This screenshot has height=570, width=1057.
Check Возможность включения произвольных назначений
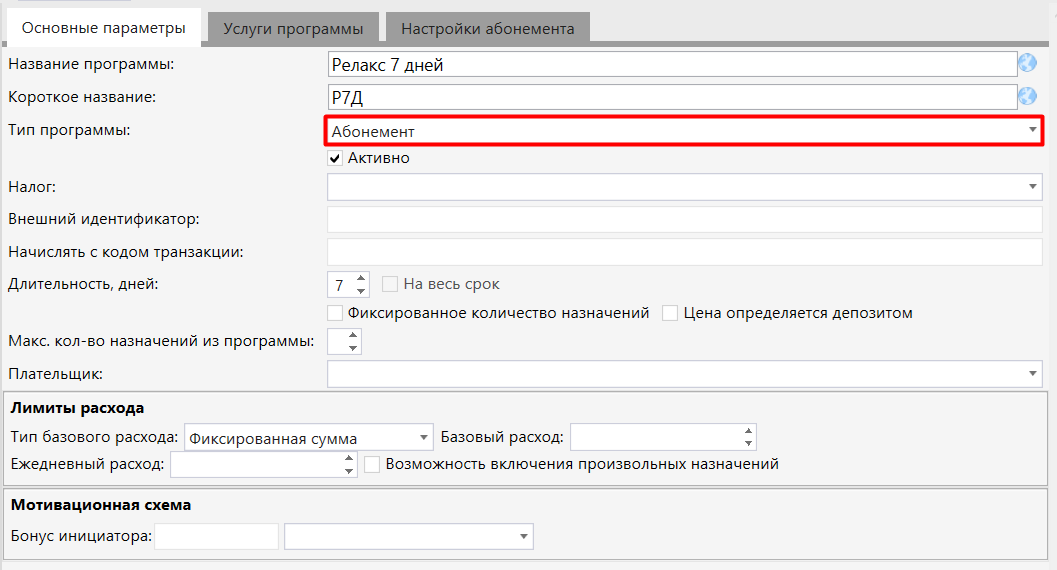click(x=372, y=464)
